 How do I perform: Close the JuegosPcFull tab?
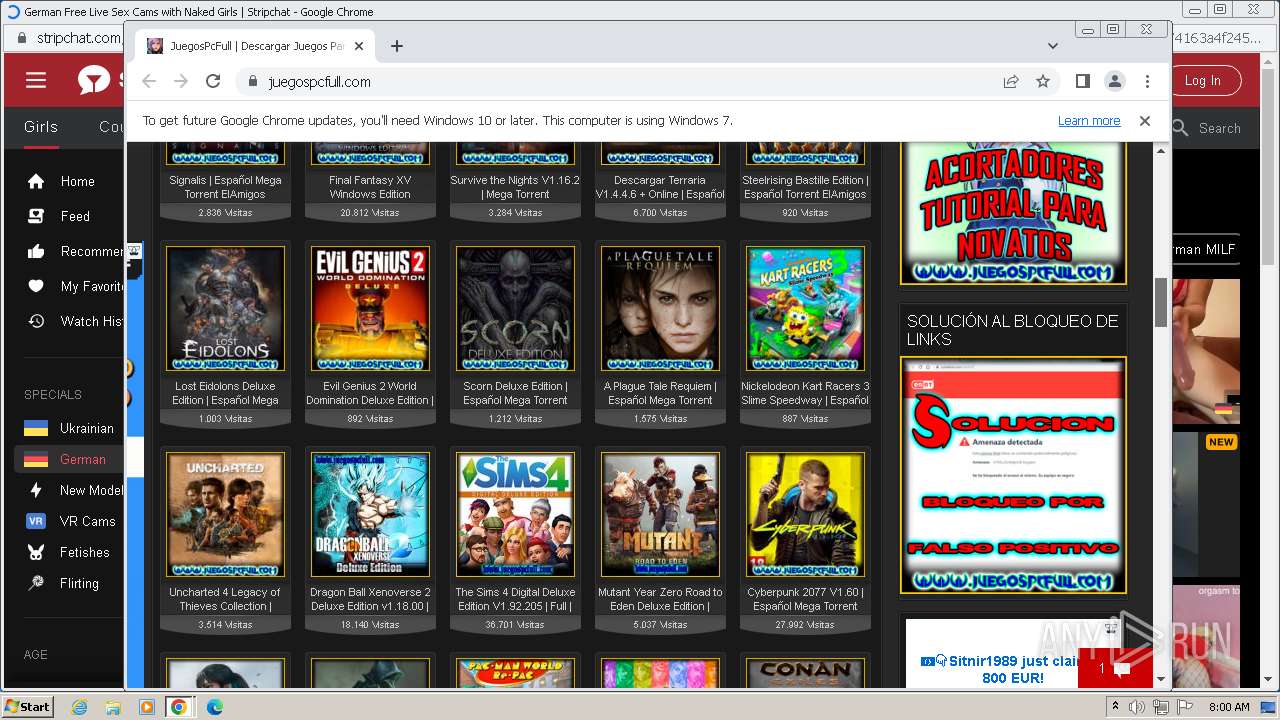point(360,46)
